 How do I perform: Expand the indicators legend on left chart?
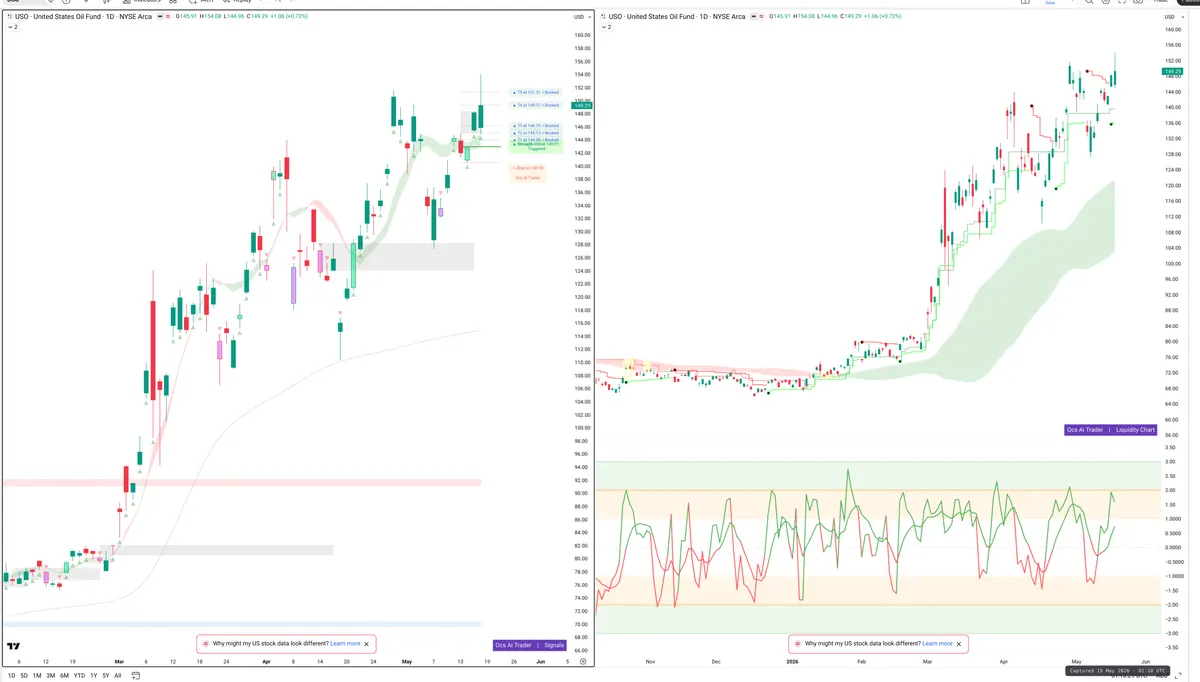12,27
